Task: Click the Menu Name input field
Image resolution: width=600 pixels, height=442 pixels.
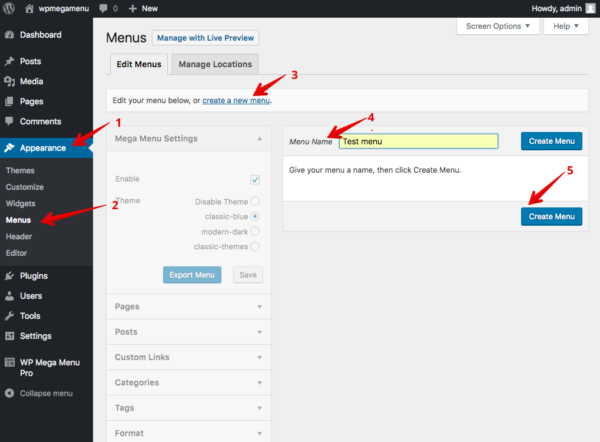Action: click(419, 141)
